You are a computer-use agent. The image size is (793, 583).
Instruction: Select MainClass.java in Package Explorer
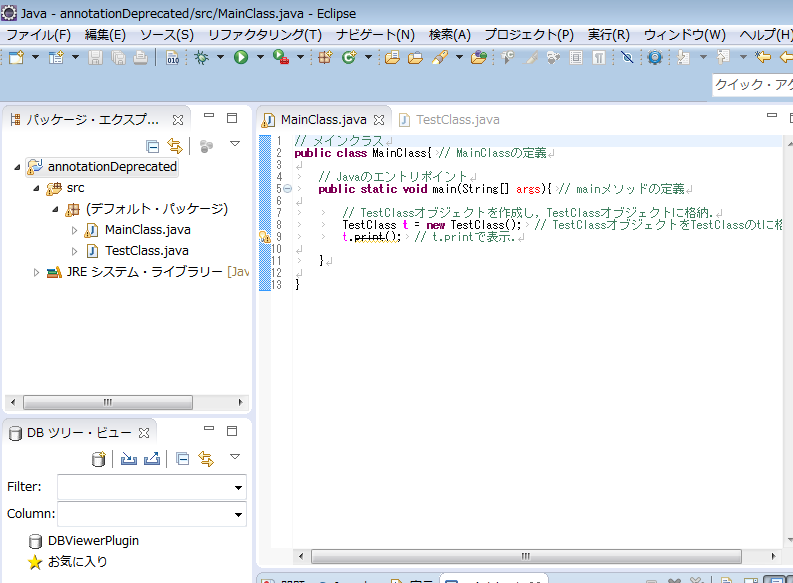(147, 230)
